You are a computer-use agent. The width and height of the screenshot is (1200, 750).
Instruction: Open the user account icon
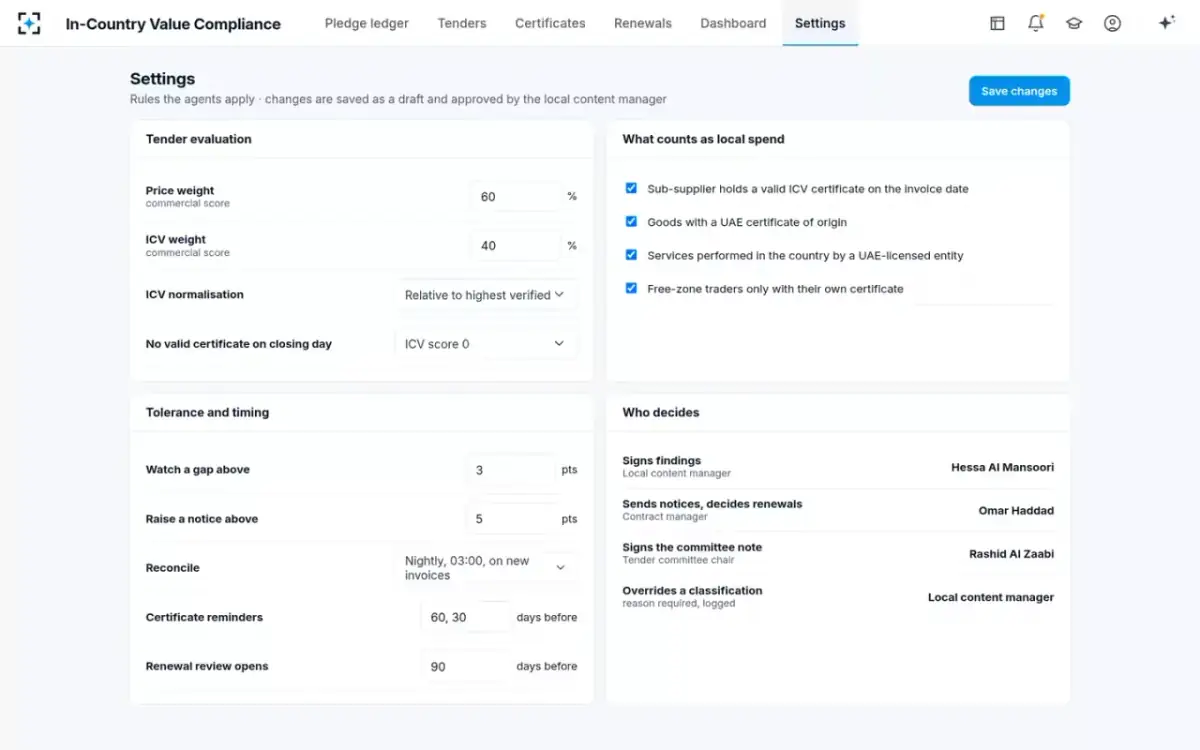click(x=1112, y=23)
